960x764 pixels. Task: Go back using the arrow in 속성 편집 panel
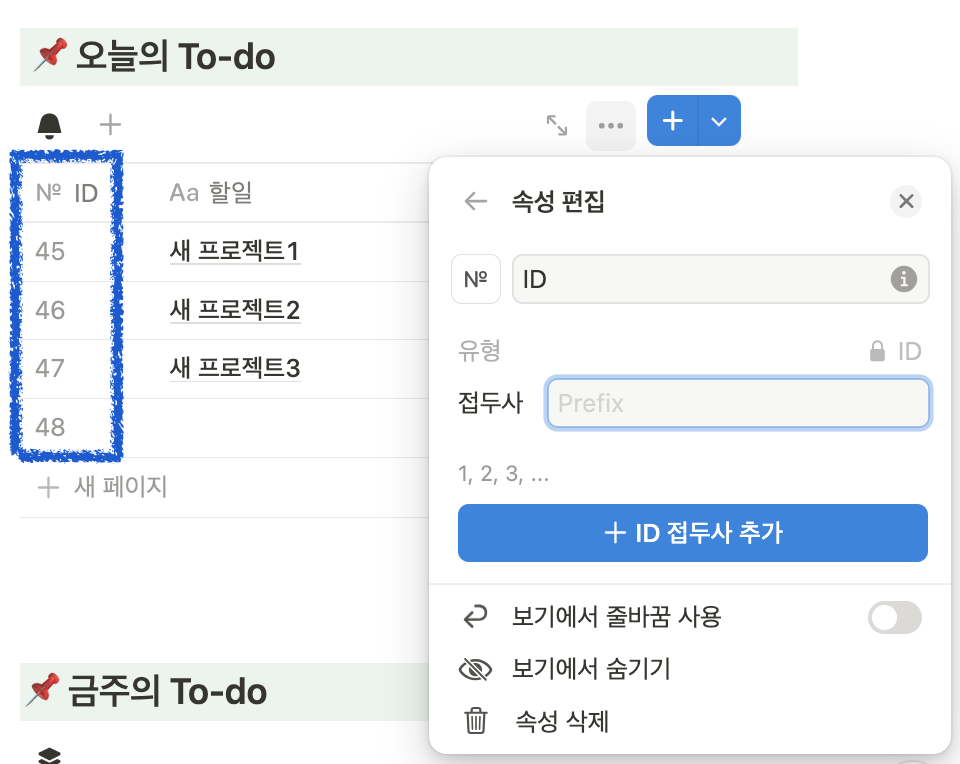pyautogui.click(x=476, y=201)
